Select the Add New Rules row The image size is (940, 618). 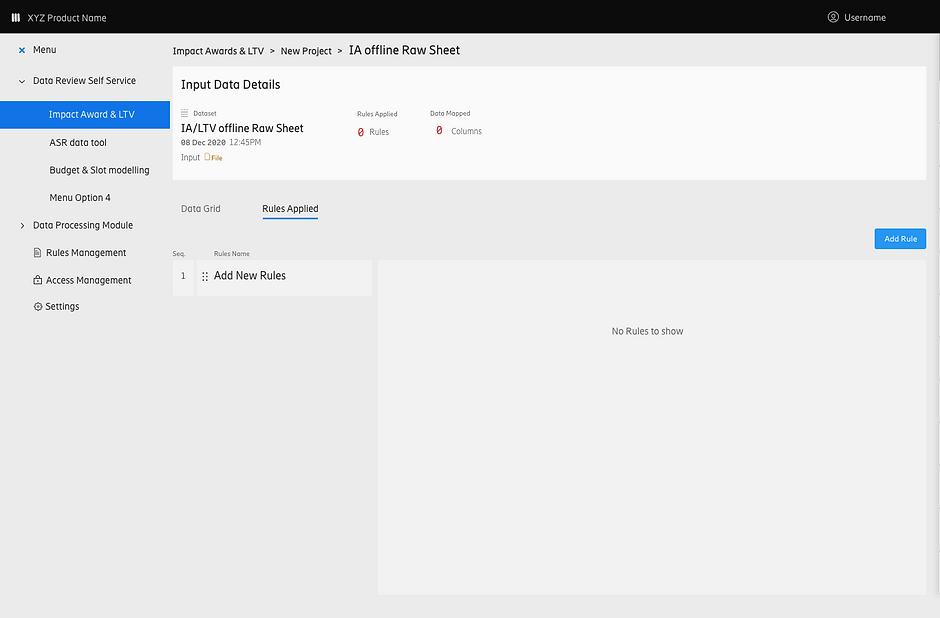pyautogui.click(x=284, y=278)
